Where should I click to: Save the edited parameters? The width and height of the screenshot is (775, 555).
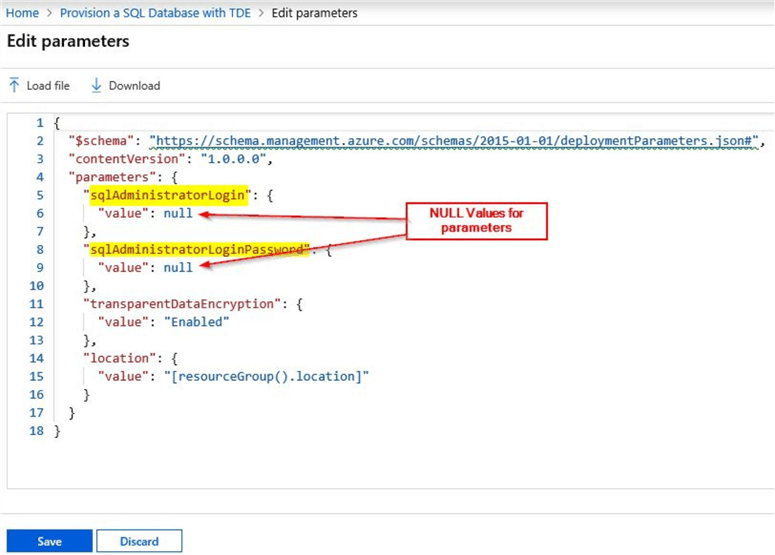(49, 541)
